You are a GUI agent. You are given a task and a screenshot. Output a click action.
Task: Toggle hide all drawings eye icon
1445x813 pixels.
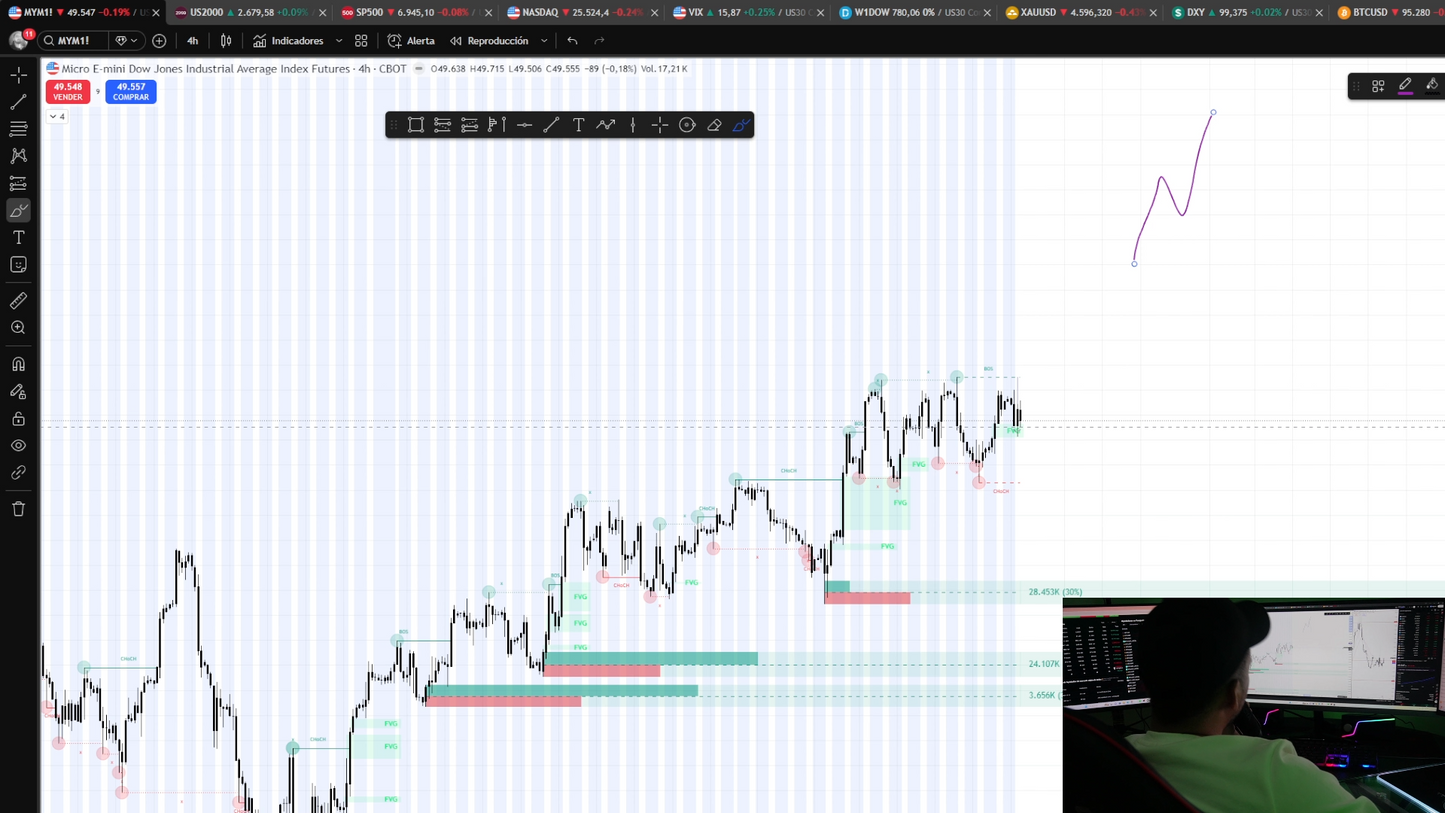point(18,446)
